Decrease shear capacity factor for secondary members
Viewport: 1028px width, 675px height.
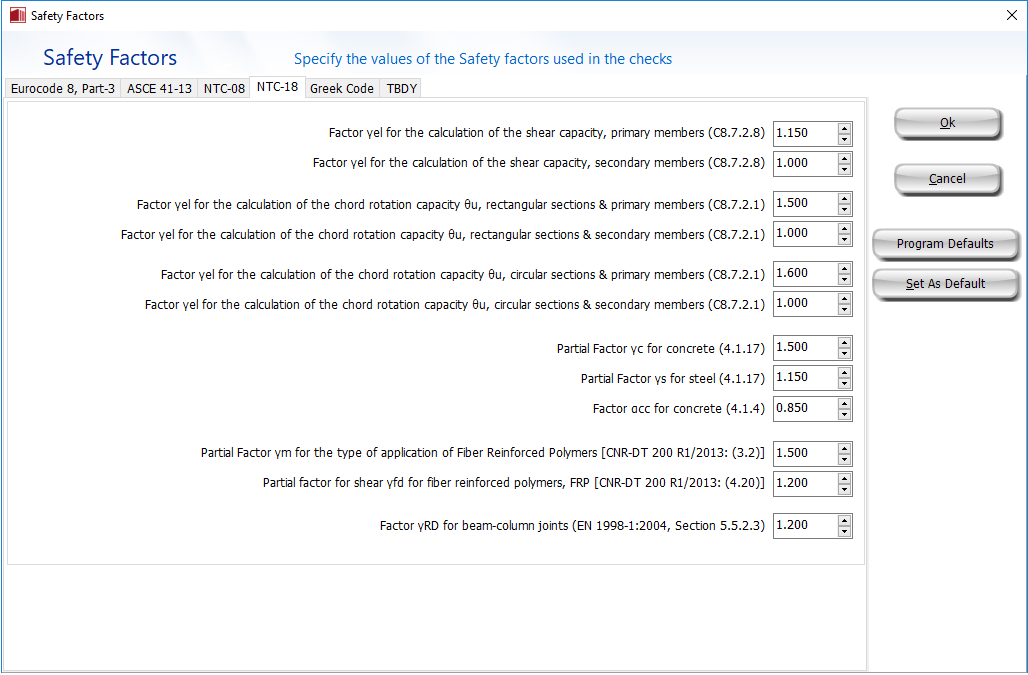coord(845,169)
